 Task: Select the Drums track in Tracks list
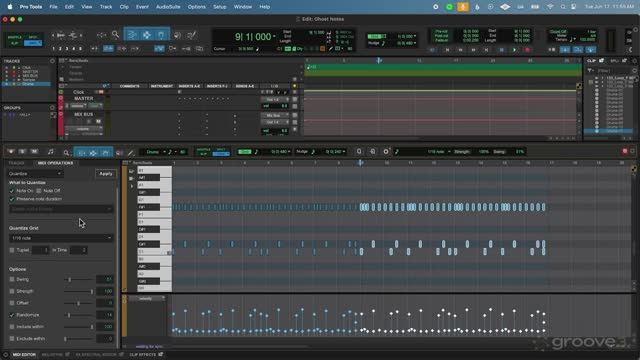coord(29,84)
